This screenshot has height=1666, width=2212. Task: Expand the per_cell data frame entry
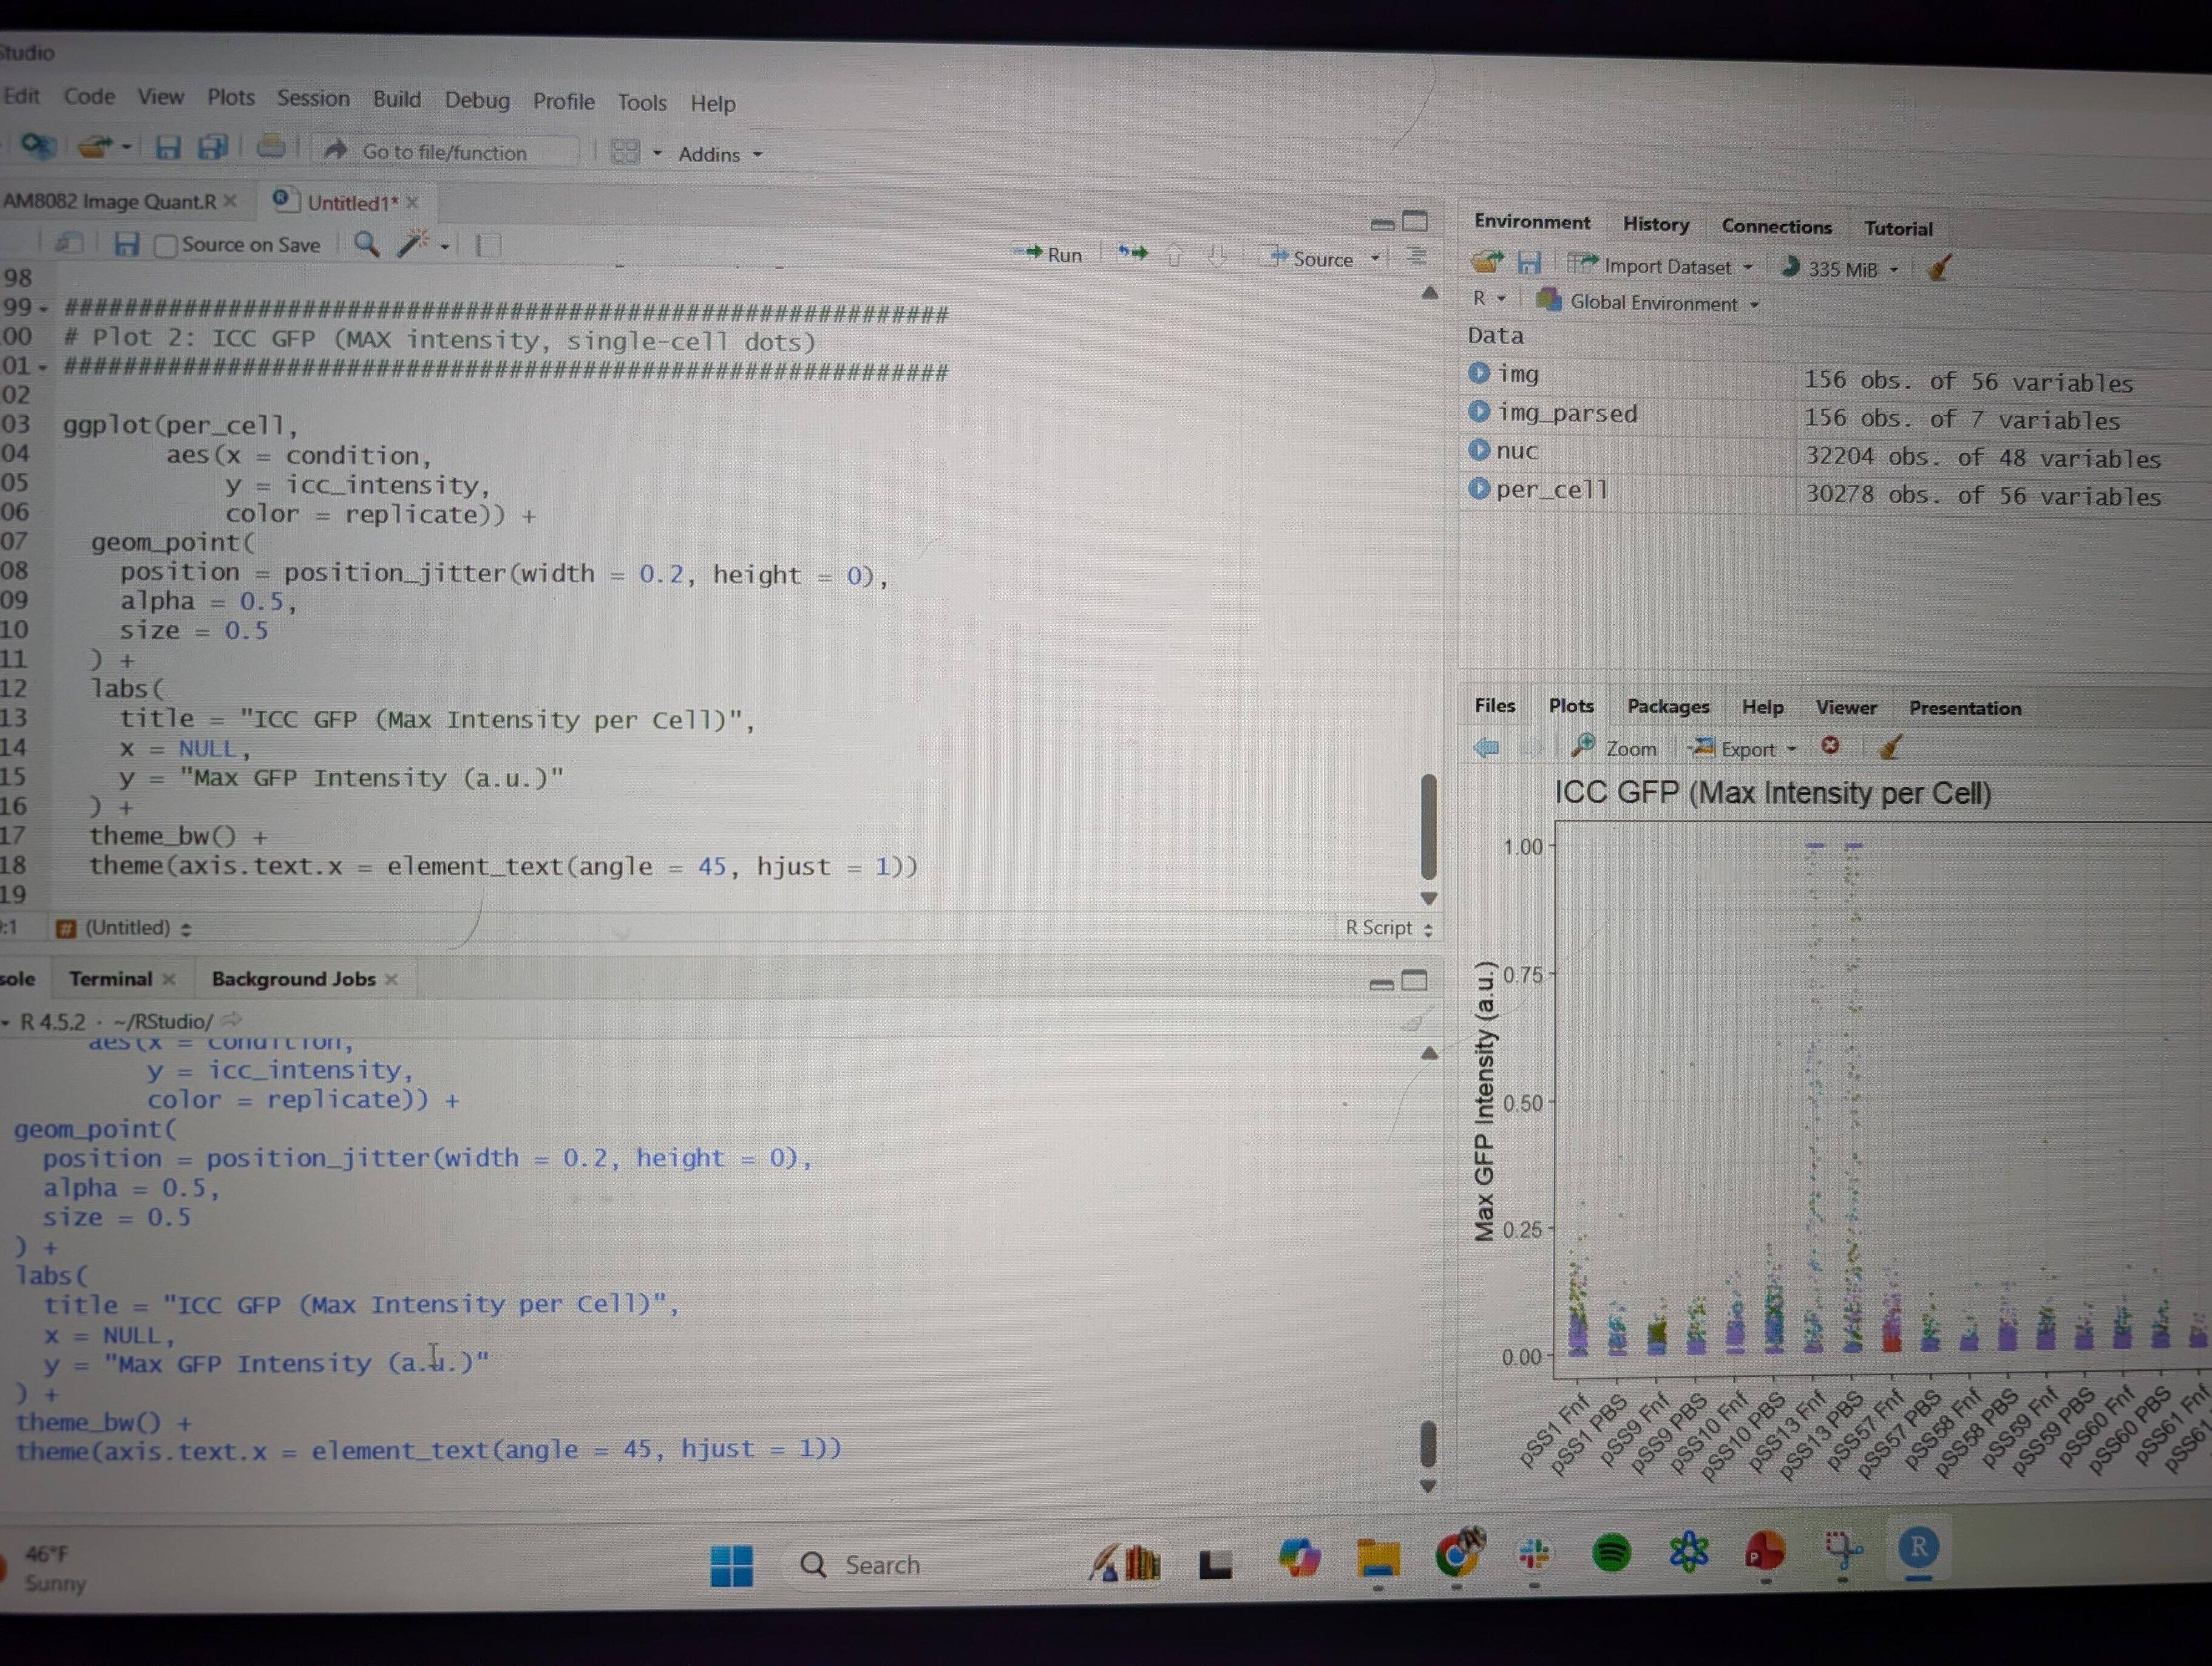pyautogui.click(x=1479, y=489)
